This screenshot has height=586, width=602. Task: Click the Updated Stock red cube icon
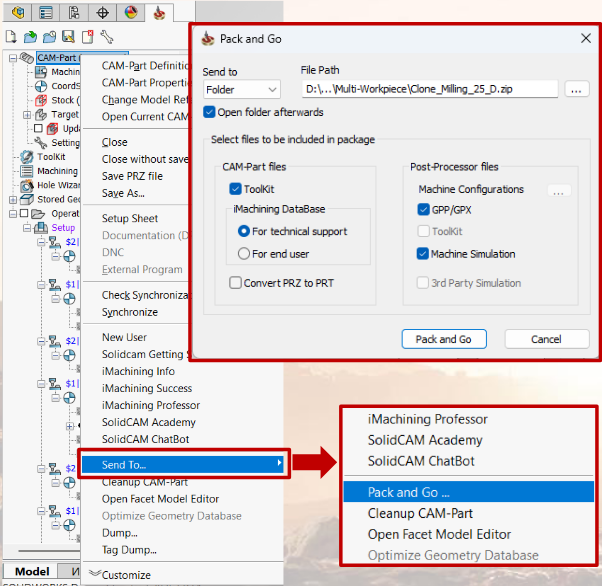tap(52, 129)
